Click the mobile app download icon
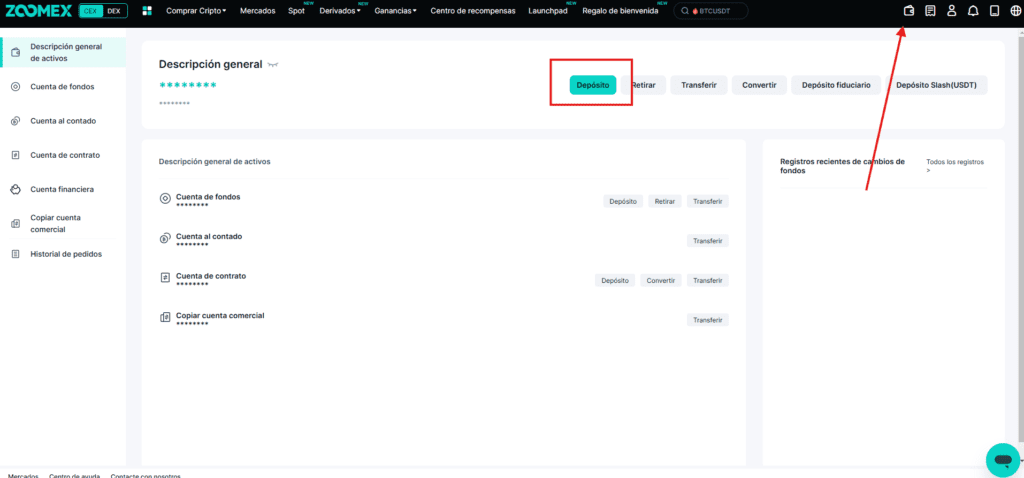 coord(994,11)
